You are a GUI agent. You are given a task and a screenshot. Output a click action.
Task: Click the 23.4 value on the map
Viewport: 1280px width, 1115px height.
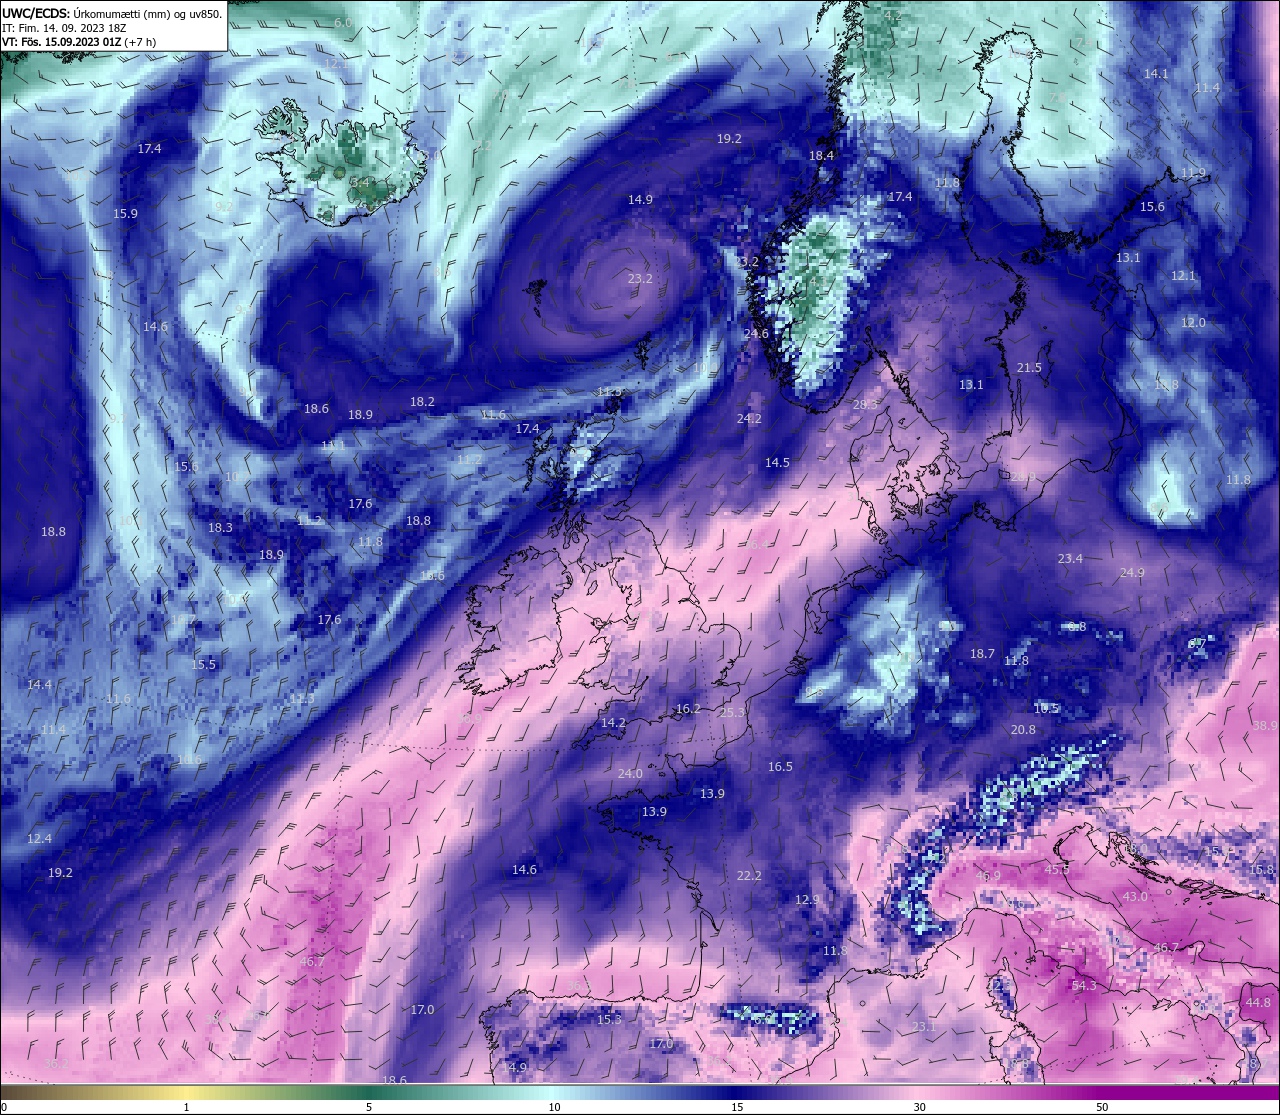(x=1070, y=558)
